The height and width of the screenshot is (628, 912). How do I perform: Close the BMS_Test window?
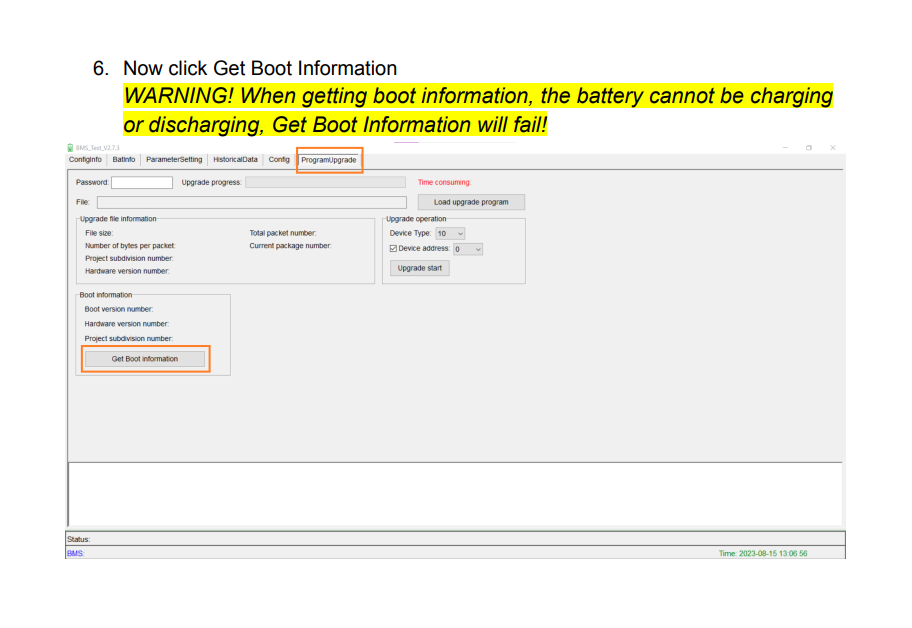click(x=832, y=148)
